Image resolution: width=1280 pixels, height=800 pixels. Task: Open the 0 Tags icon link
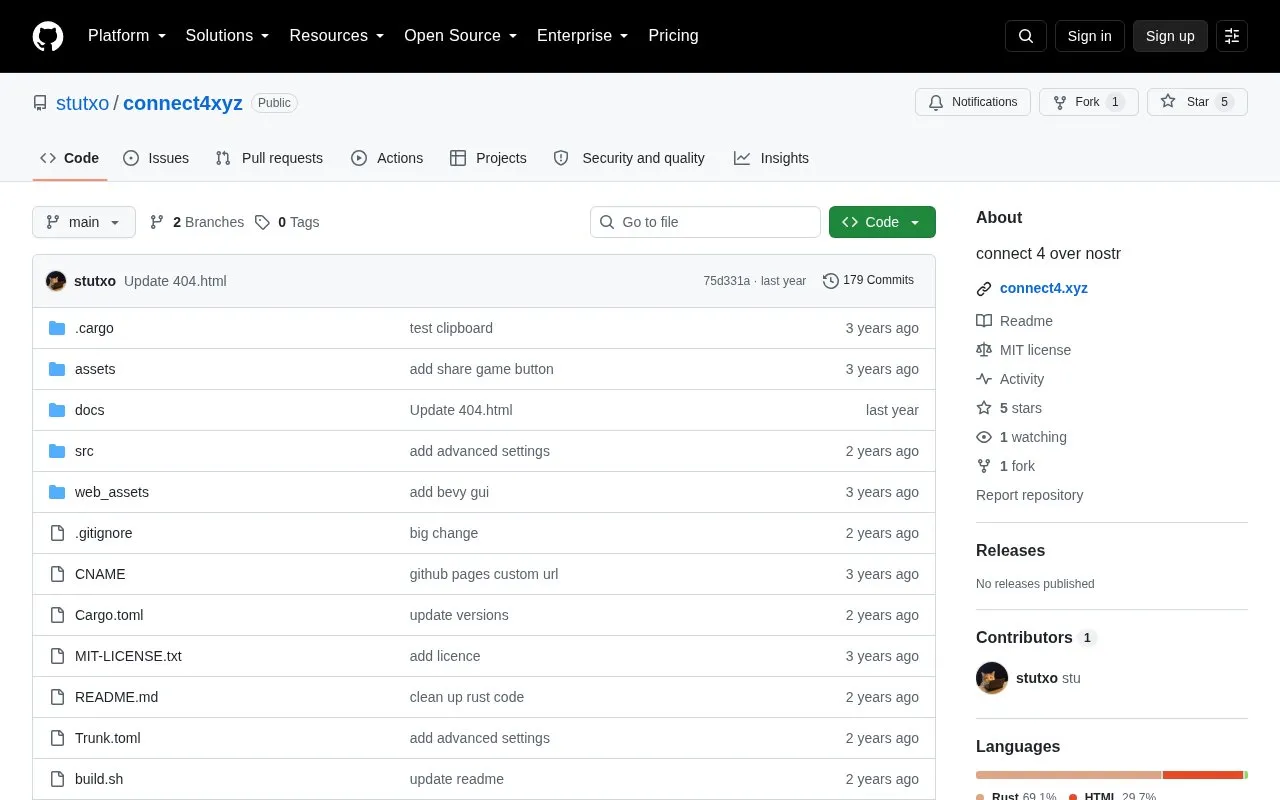pyautogui.click(x=262, y=222)
